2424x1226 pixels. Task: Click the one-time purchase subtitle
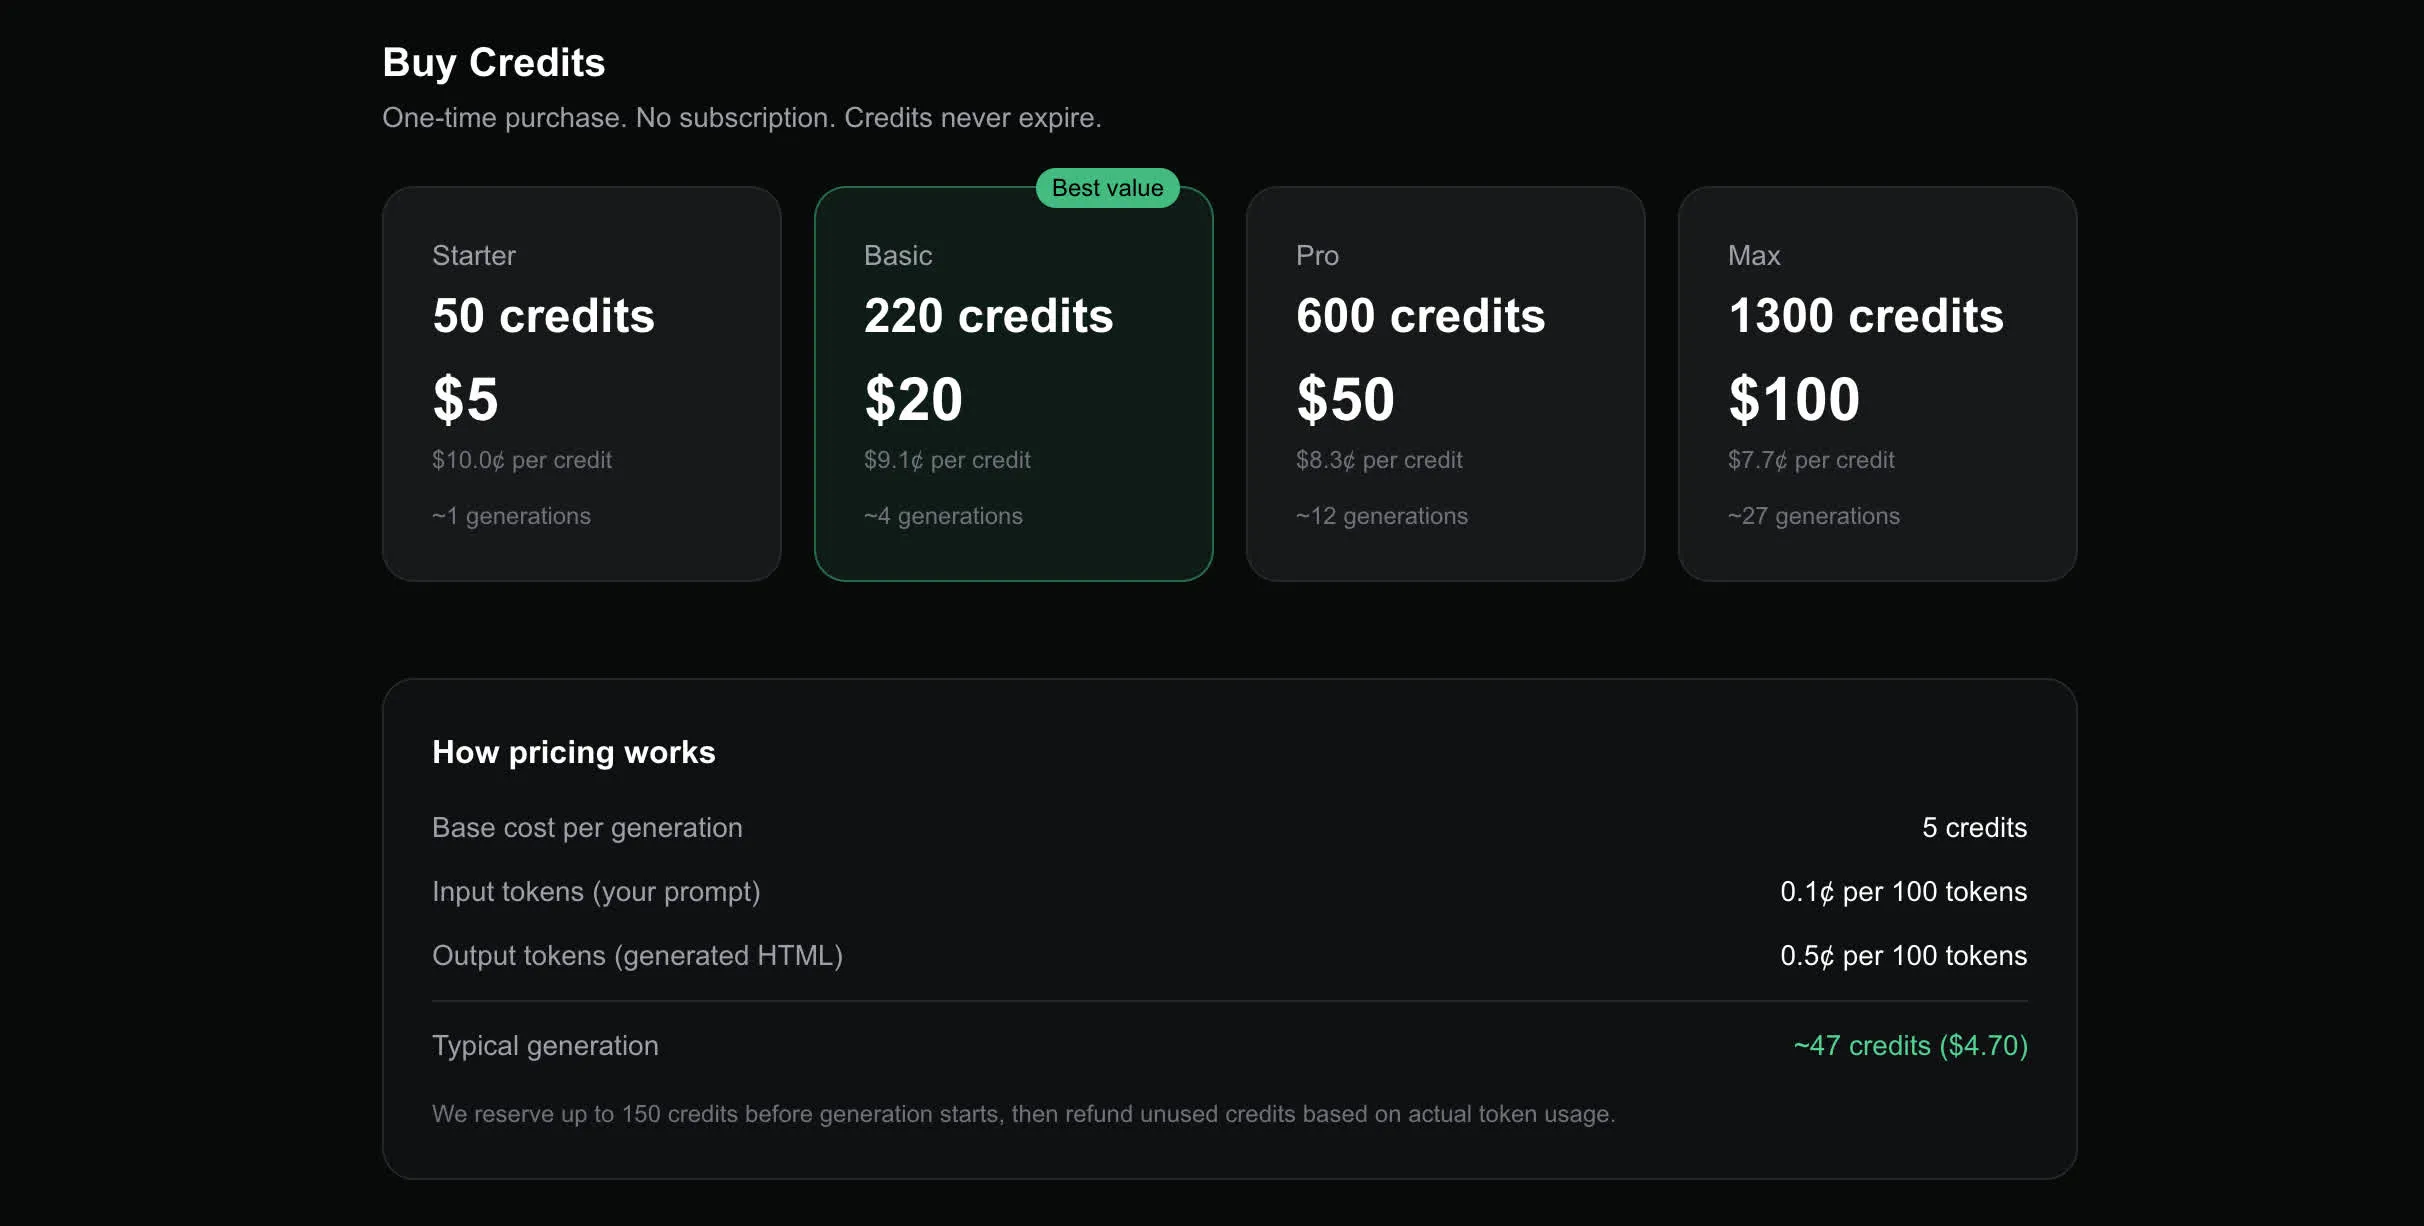(742, 117)
